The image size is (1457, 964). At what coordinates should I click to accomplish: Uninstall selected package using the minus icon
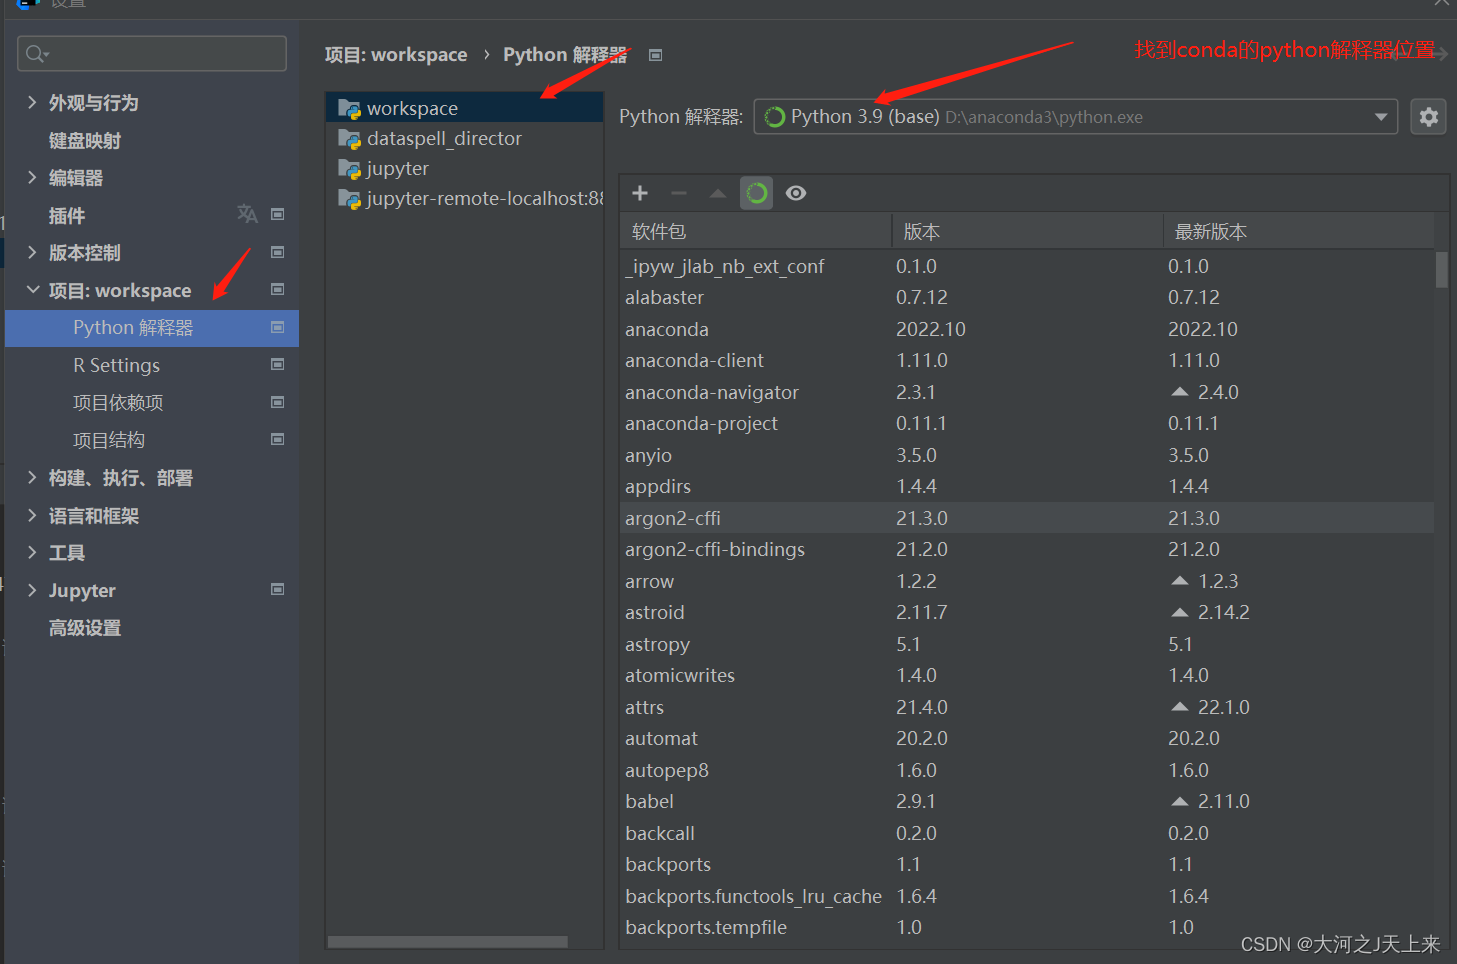pyautogui.click(x=678, y=193)
